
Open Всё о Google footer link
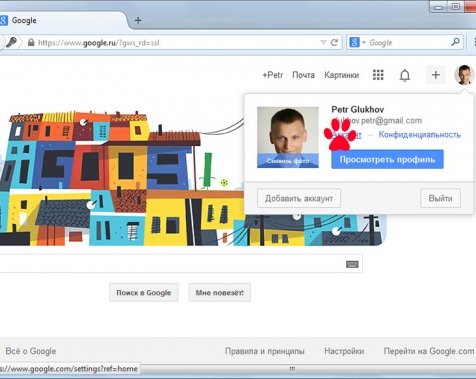click(31, 351)
